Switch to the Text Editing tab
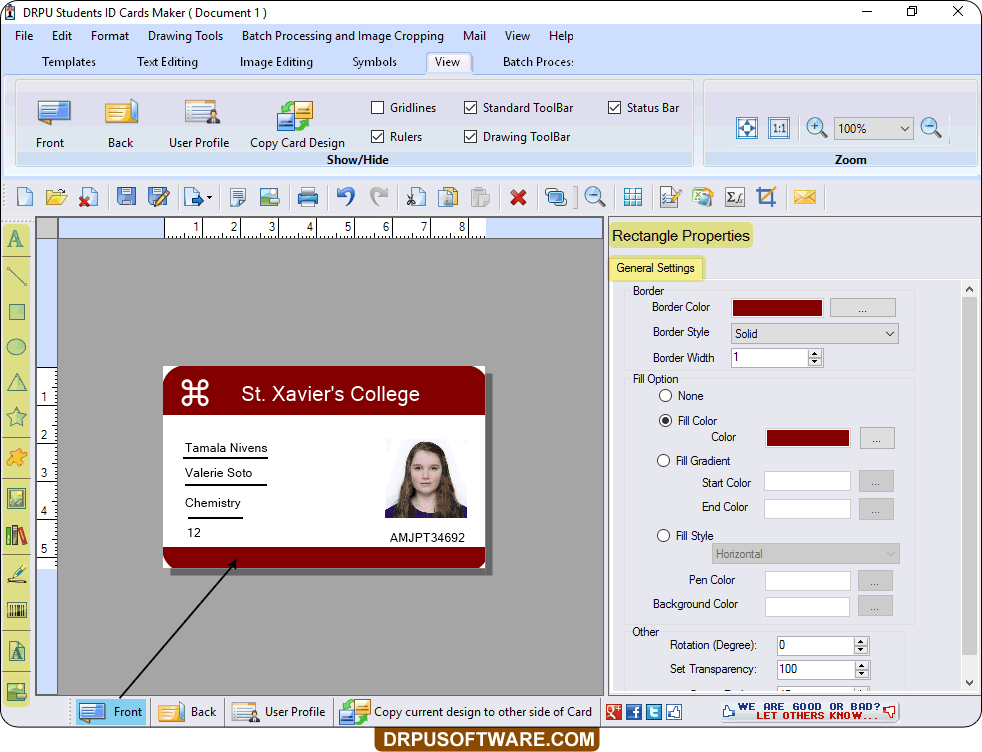The image size is (982, 752). (167, 62)
